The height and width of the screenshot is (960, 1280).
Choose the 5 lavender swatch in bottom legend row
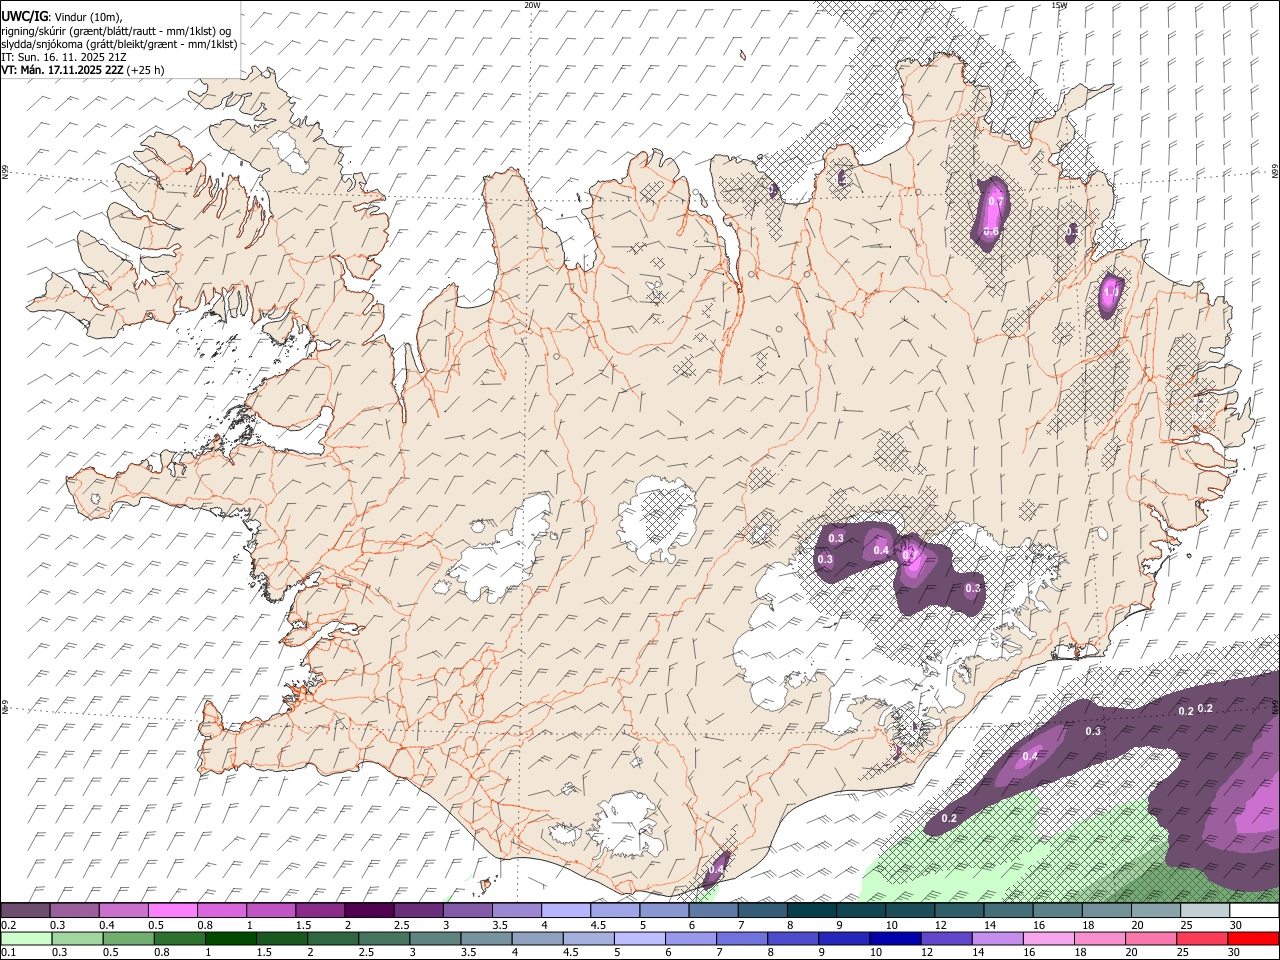(x=639, y=938)
